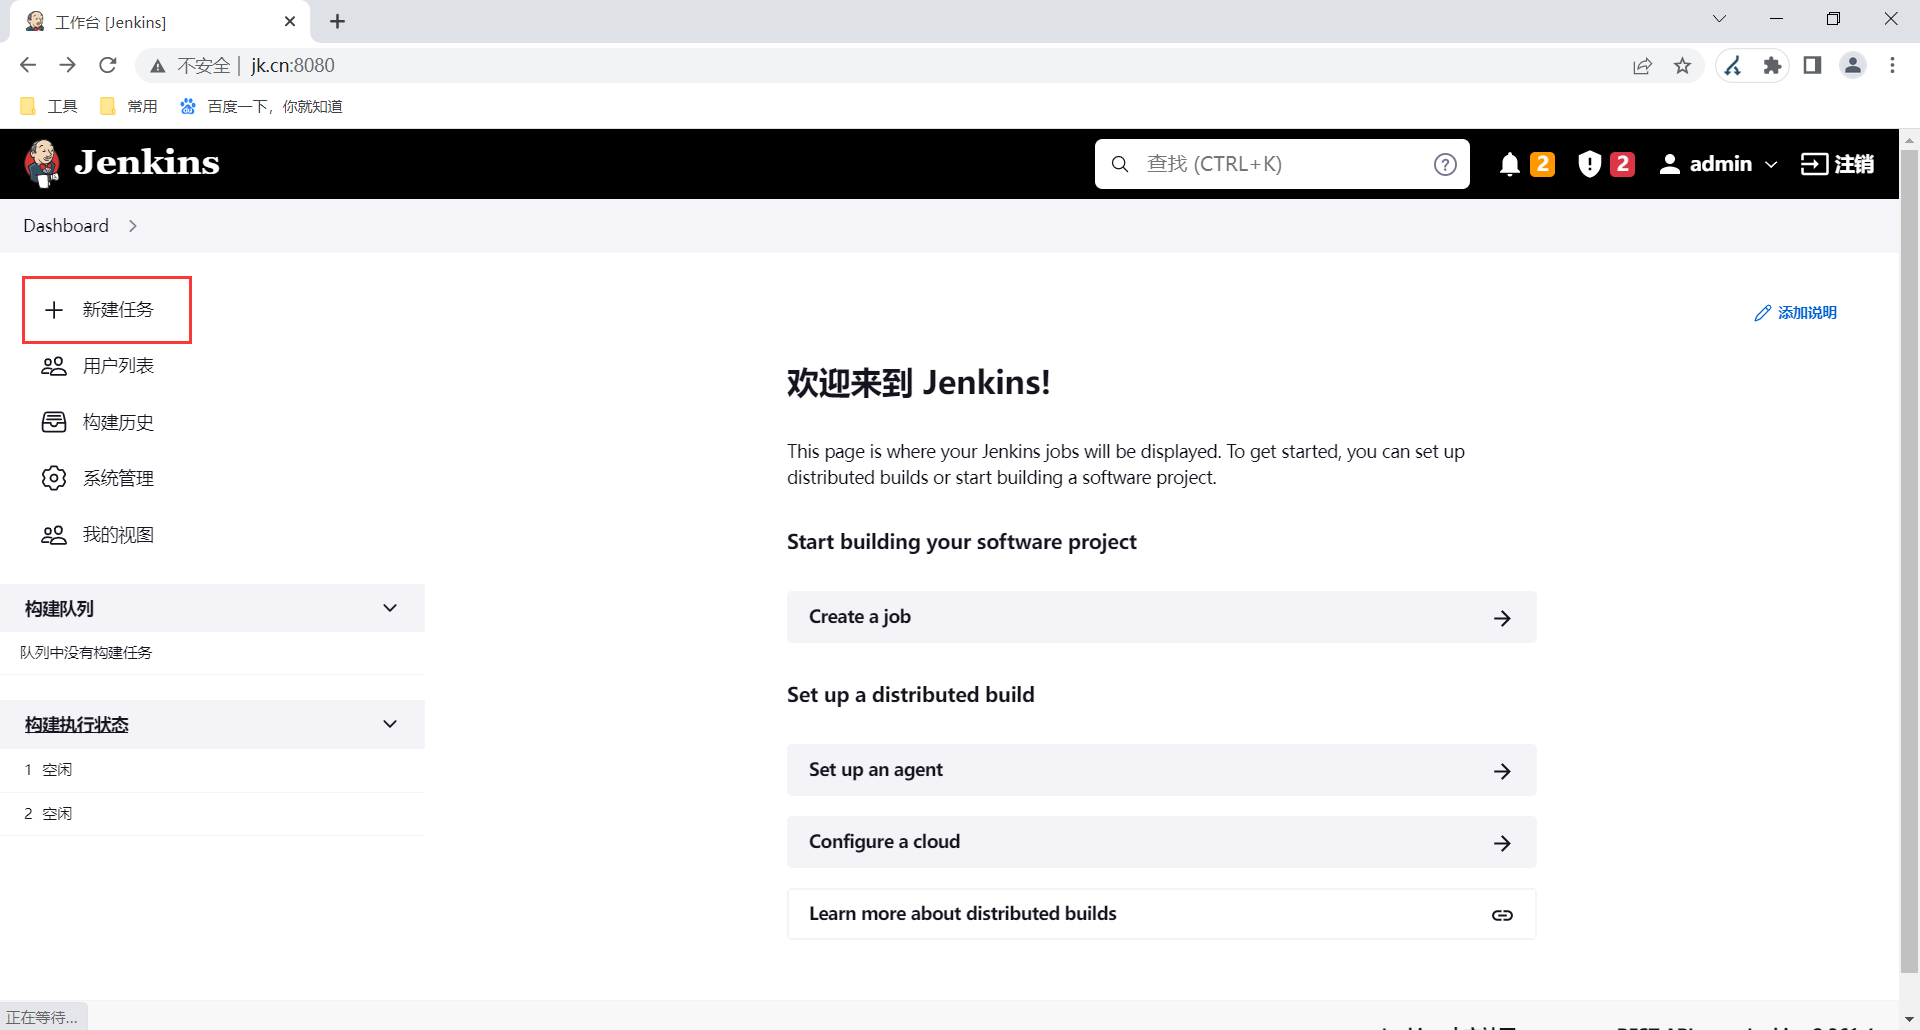The width and height of the screenshot is (1920, 1030).
Task: Click the 注销 logout link
Action: [x=1838, y=164]
